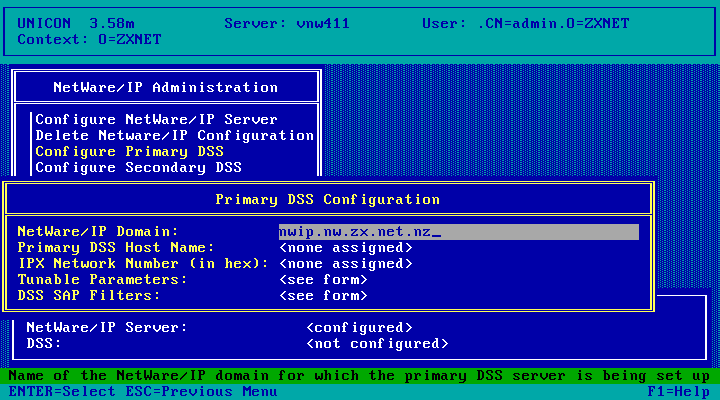Click the Primary DSS Host Name label
The height and width of the screenshot is (400, 720).
(116, 248)
